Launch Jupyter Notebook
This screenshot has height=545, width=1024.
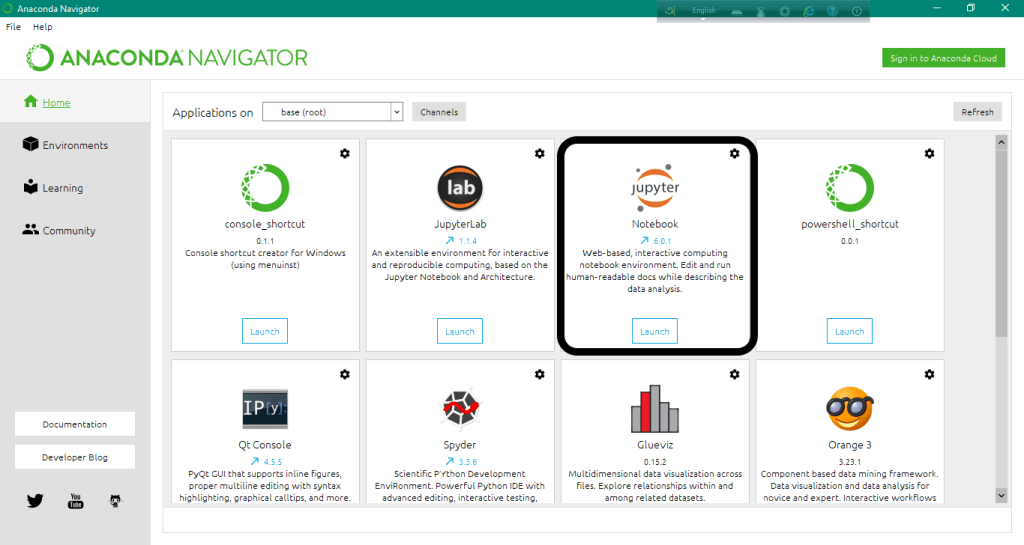tap(655, 331)
